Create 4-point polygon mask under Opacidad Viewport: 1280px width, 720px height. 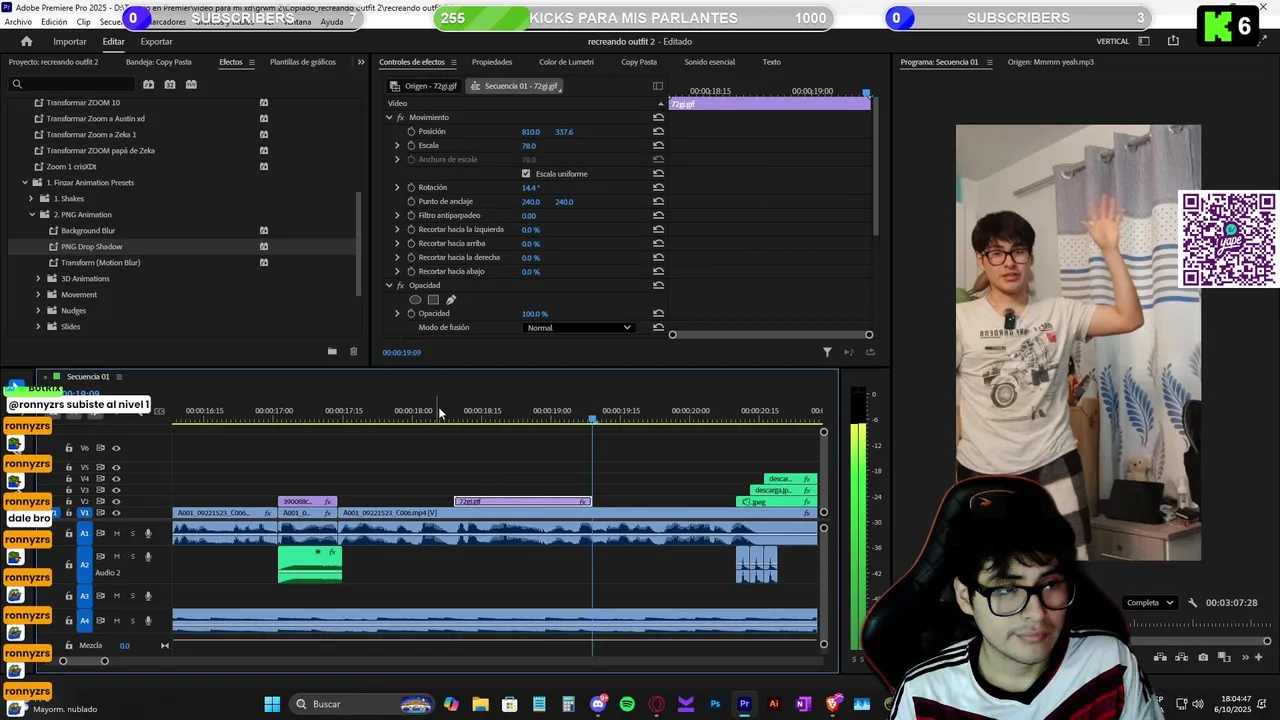point(433,299)
